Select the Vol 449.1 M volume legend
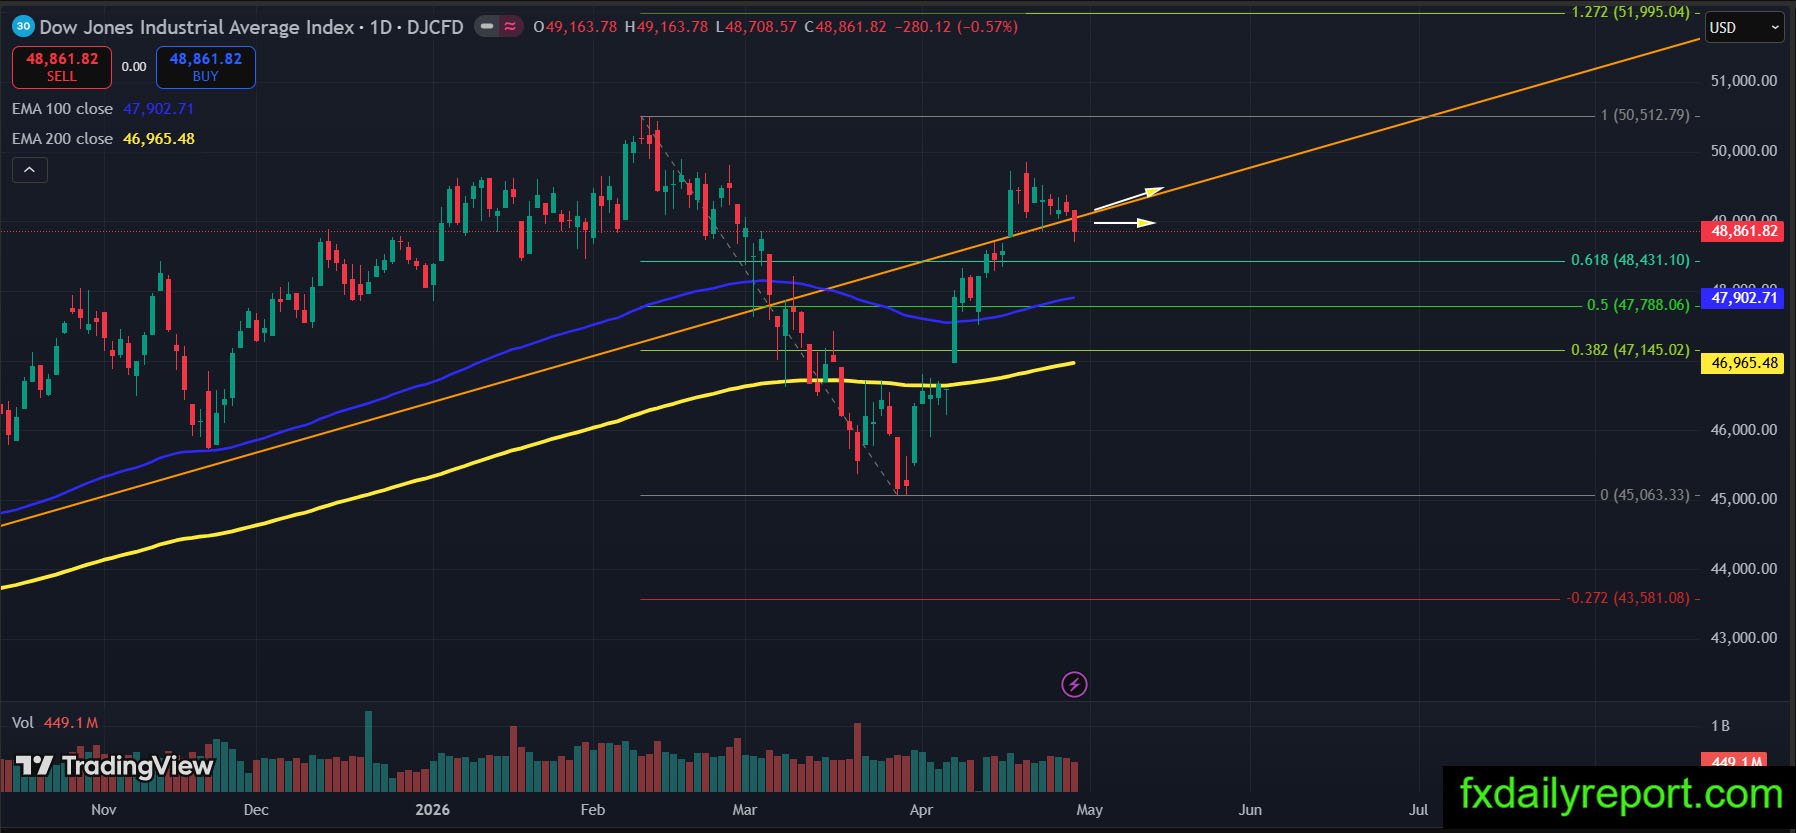 click(55, 723)
